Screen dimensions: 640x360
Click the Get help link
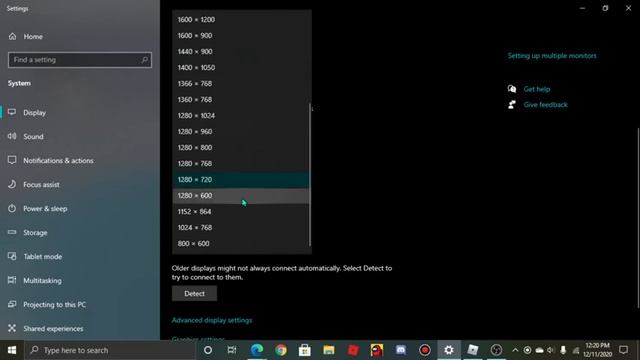[x=537, y=89]
